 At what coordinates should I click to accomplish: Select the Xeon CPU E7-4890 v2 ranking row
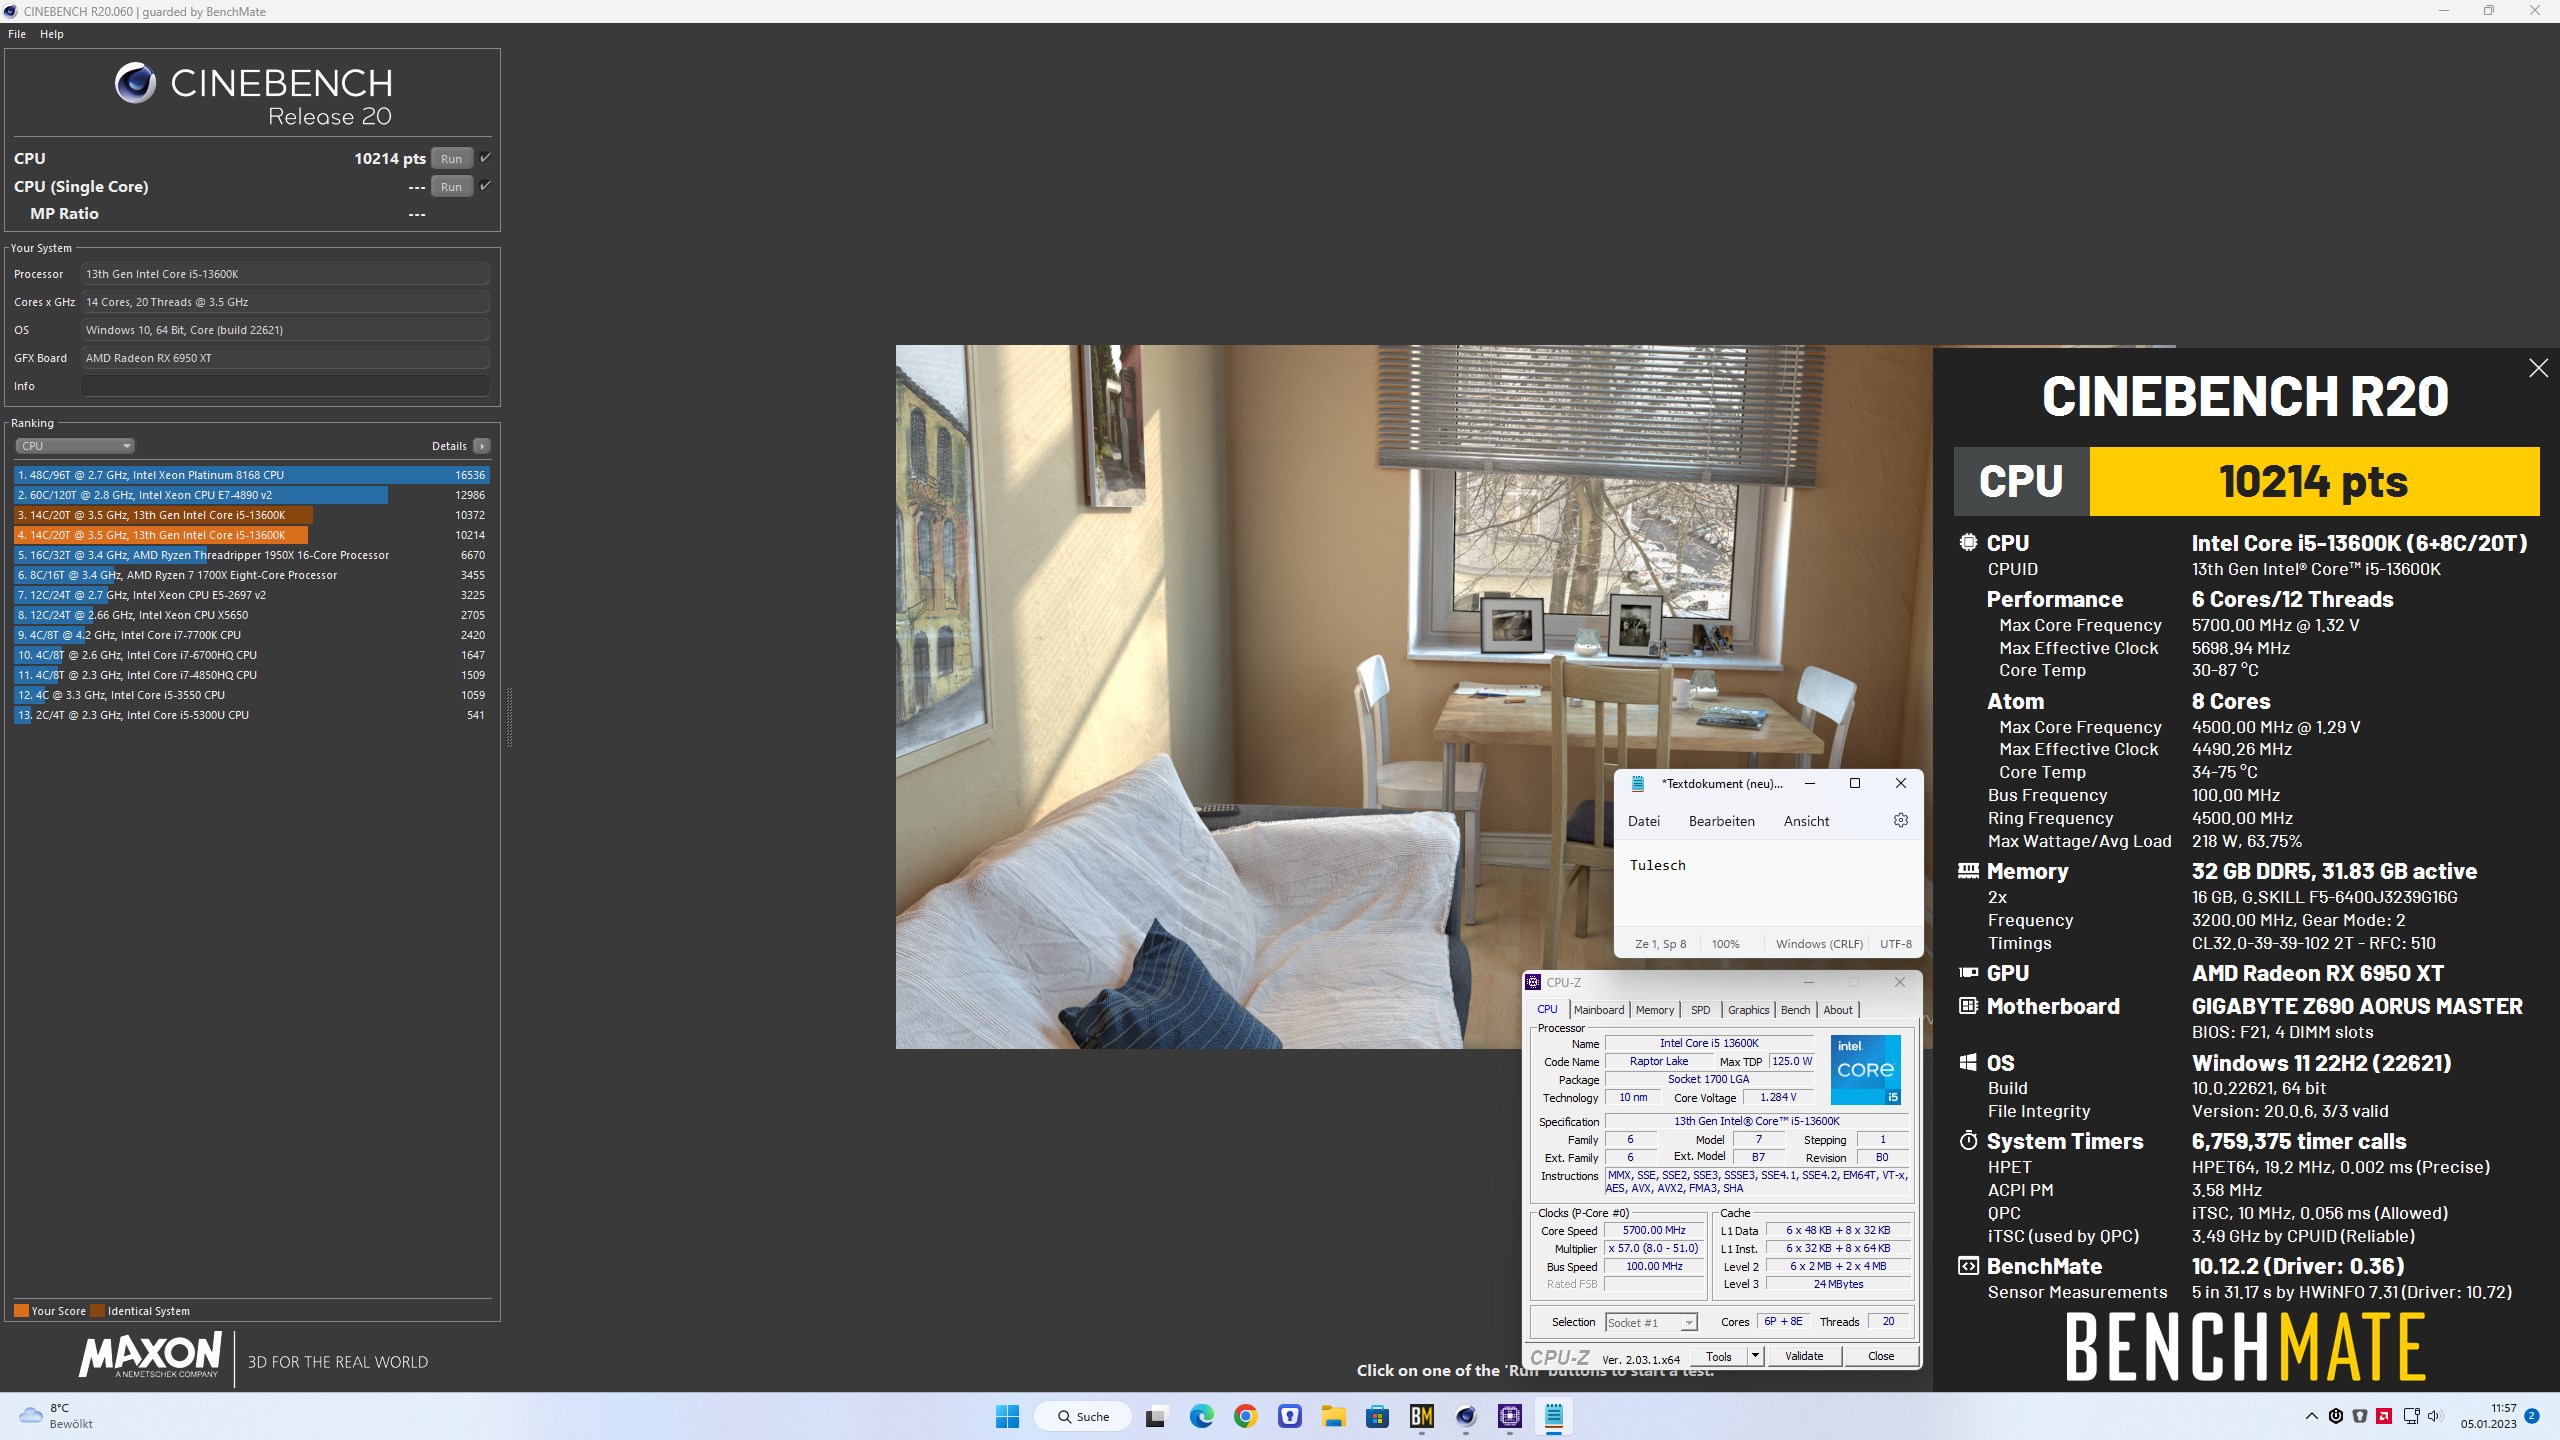point(251,495)
